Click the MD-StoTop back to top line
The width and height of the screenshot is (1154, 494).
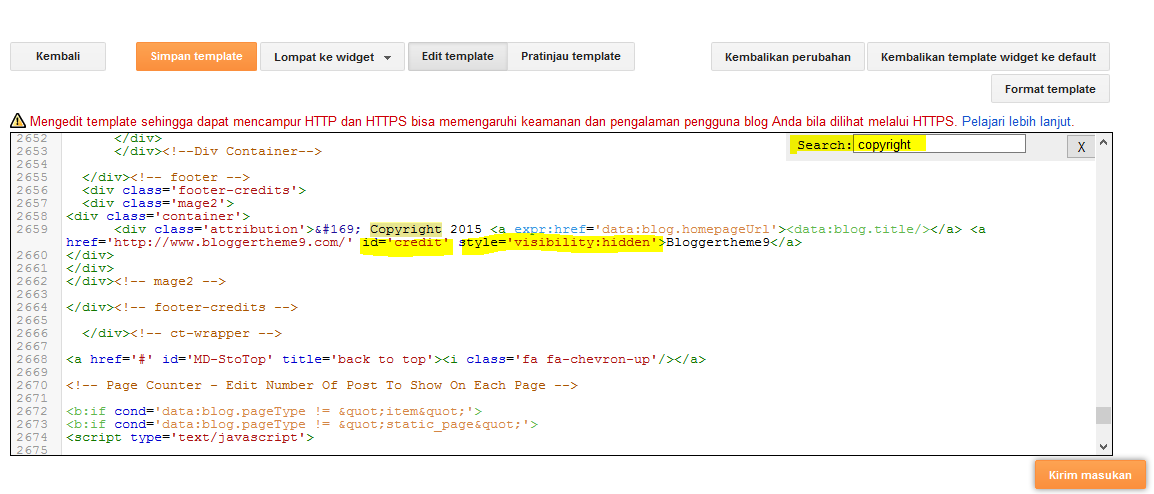(x=386, y=359)
